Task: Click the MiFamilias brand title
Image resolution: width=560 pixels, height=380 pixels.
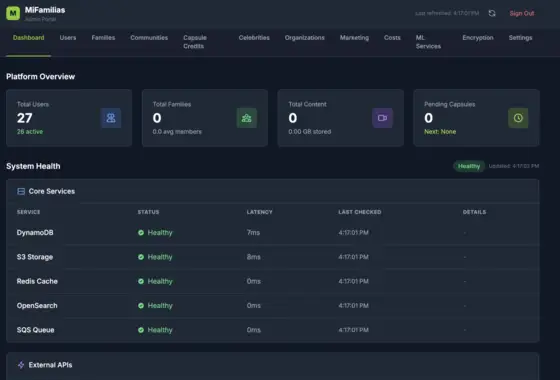Action: (x=45, y=10)
